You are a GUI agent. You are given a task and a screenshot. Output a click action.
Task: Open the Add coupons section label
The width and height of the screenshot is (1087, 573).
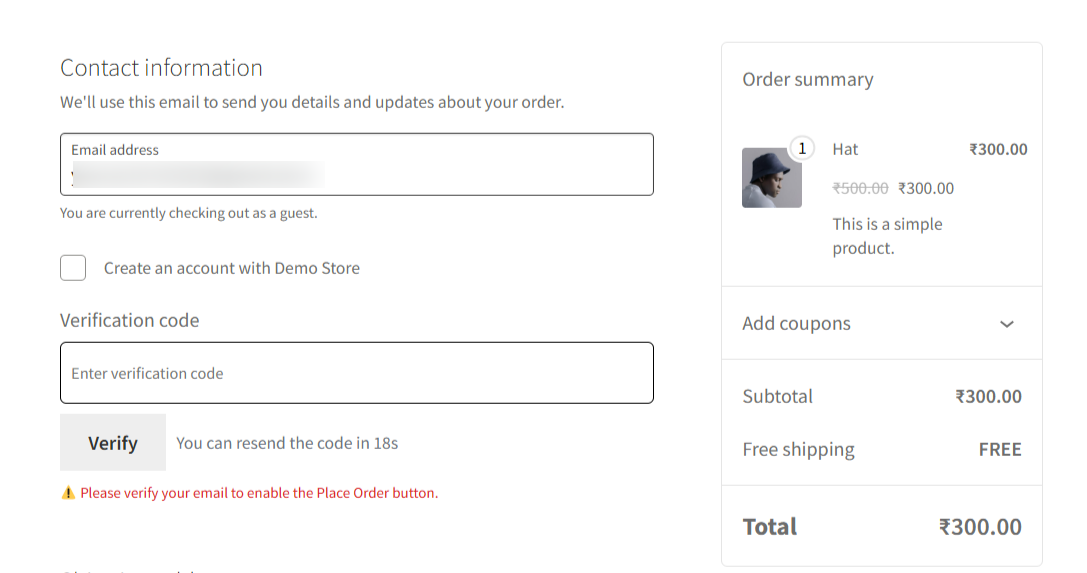coord(796,324)
